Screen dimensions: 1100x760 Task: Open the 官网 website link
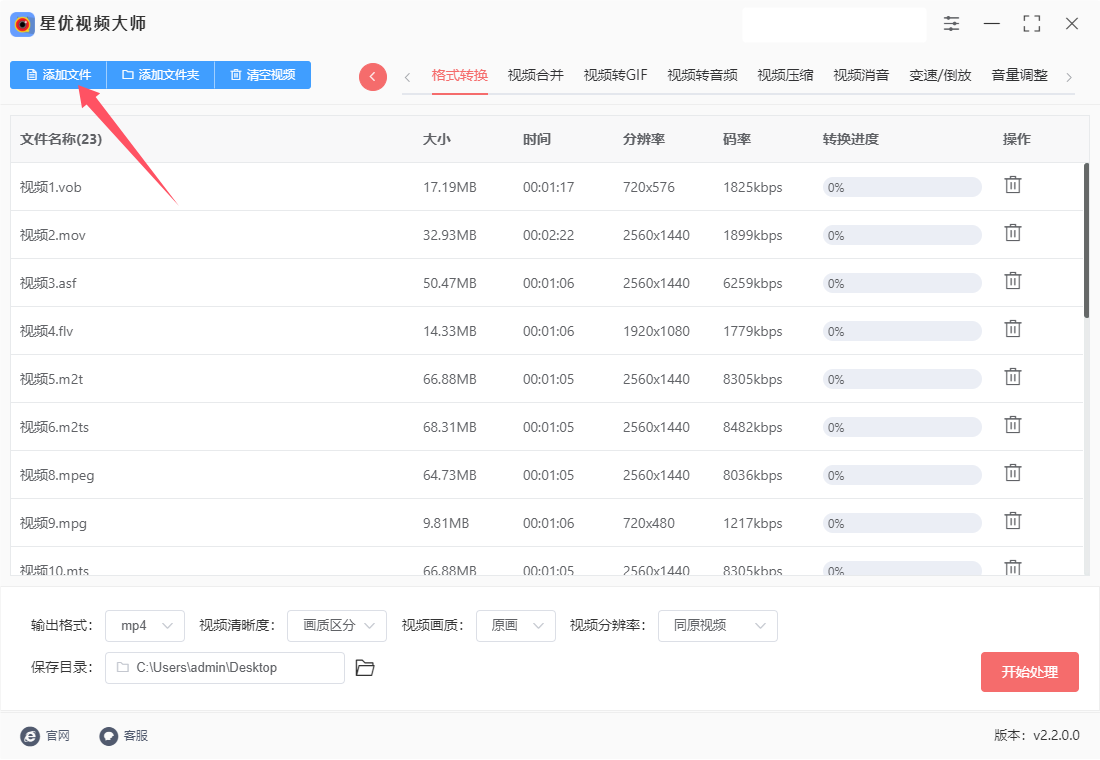pyautogui.click(x=45, y=735)
